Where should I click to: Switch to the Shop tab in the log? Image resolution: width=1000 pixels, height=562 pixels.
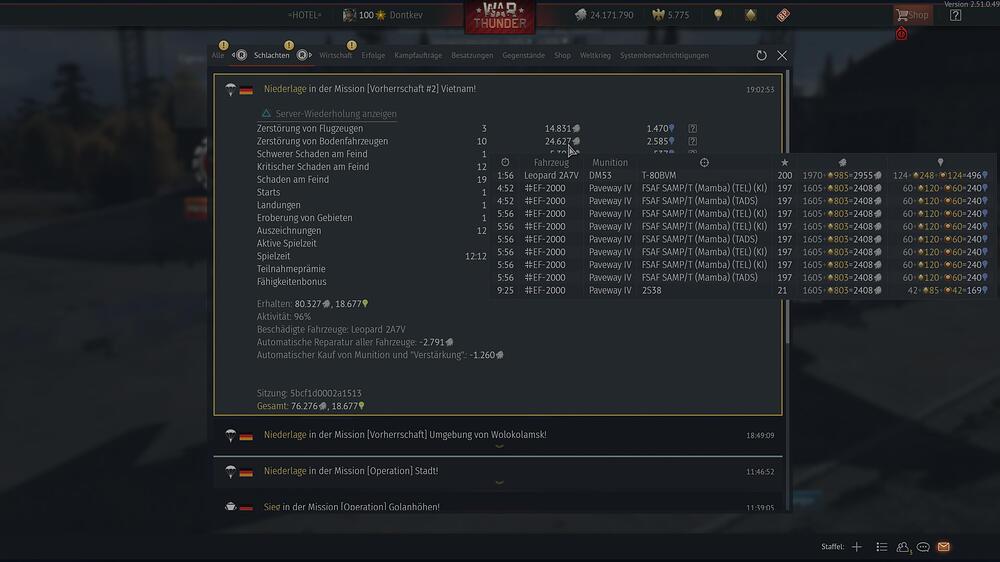tap(562, 55)
